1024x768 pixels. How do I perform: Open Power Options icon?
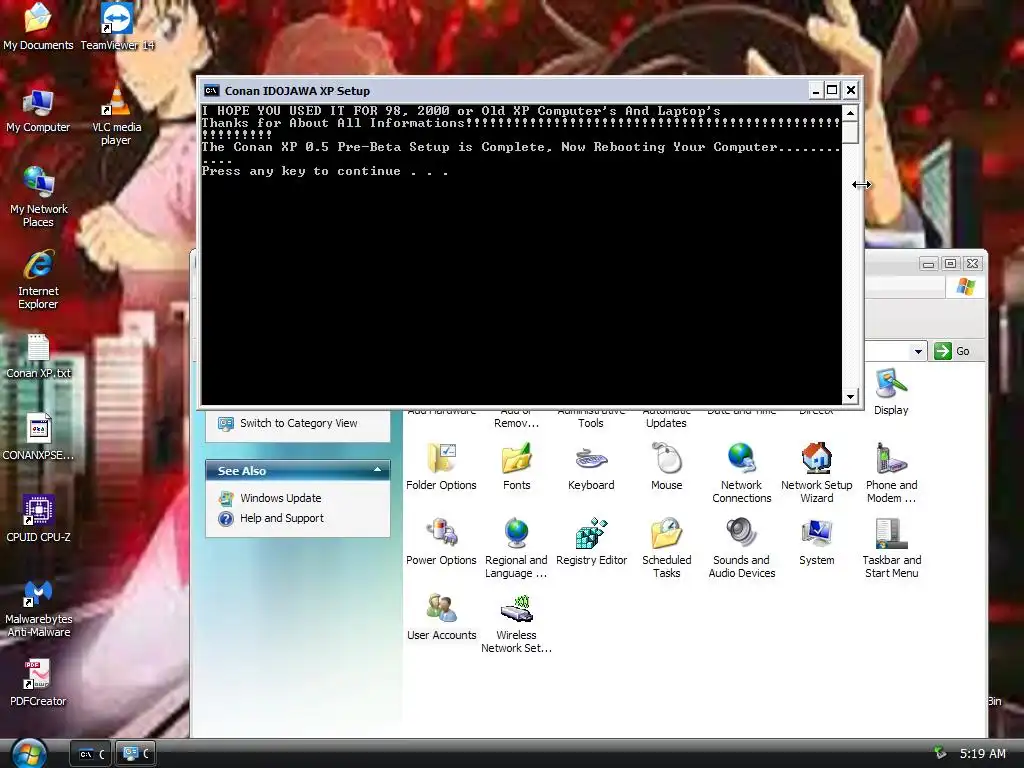441,541
